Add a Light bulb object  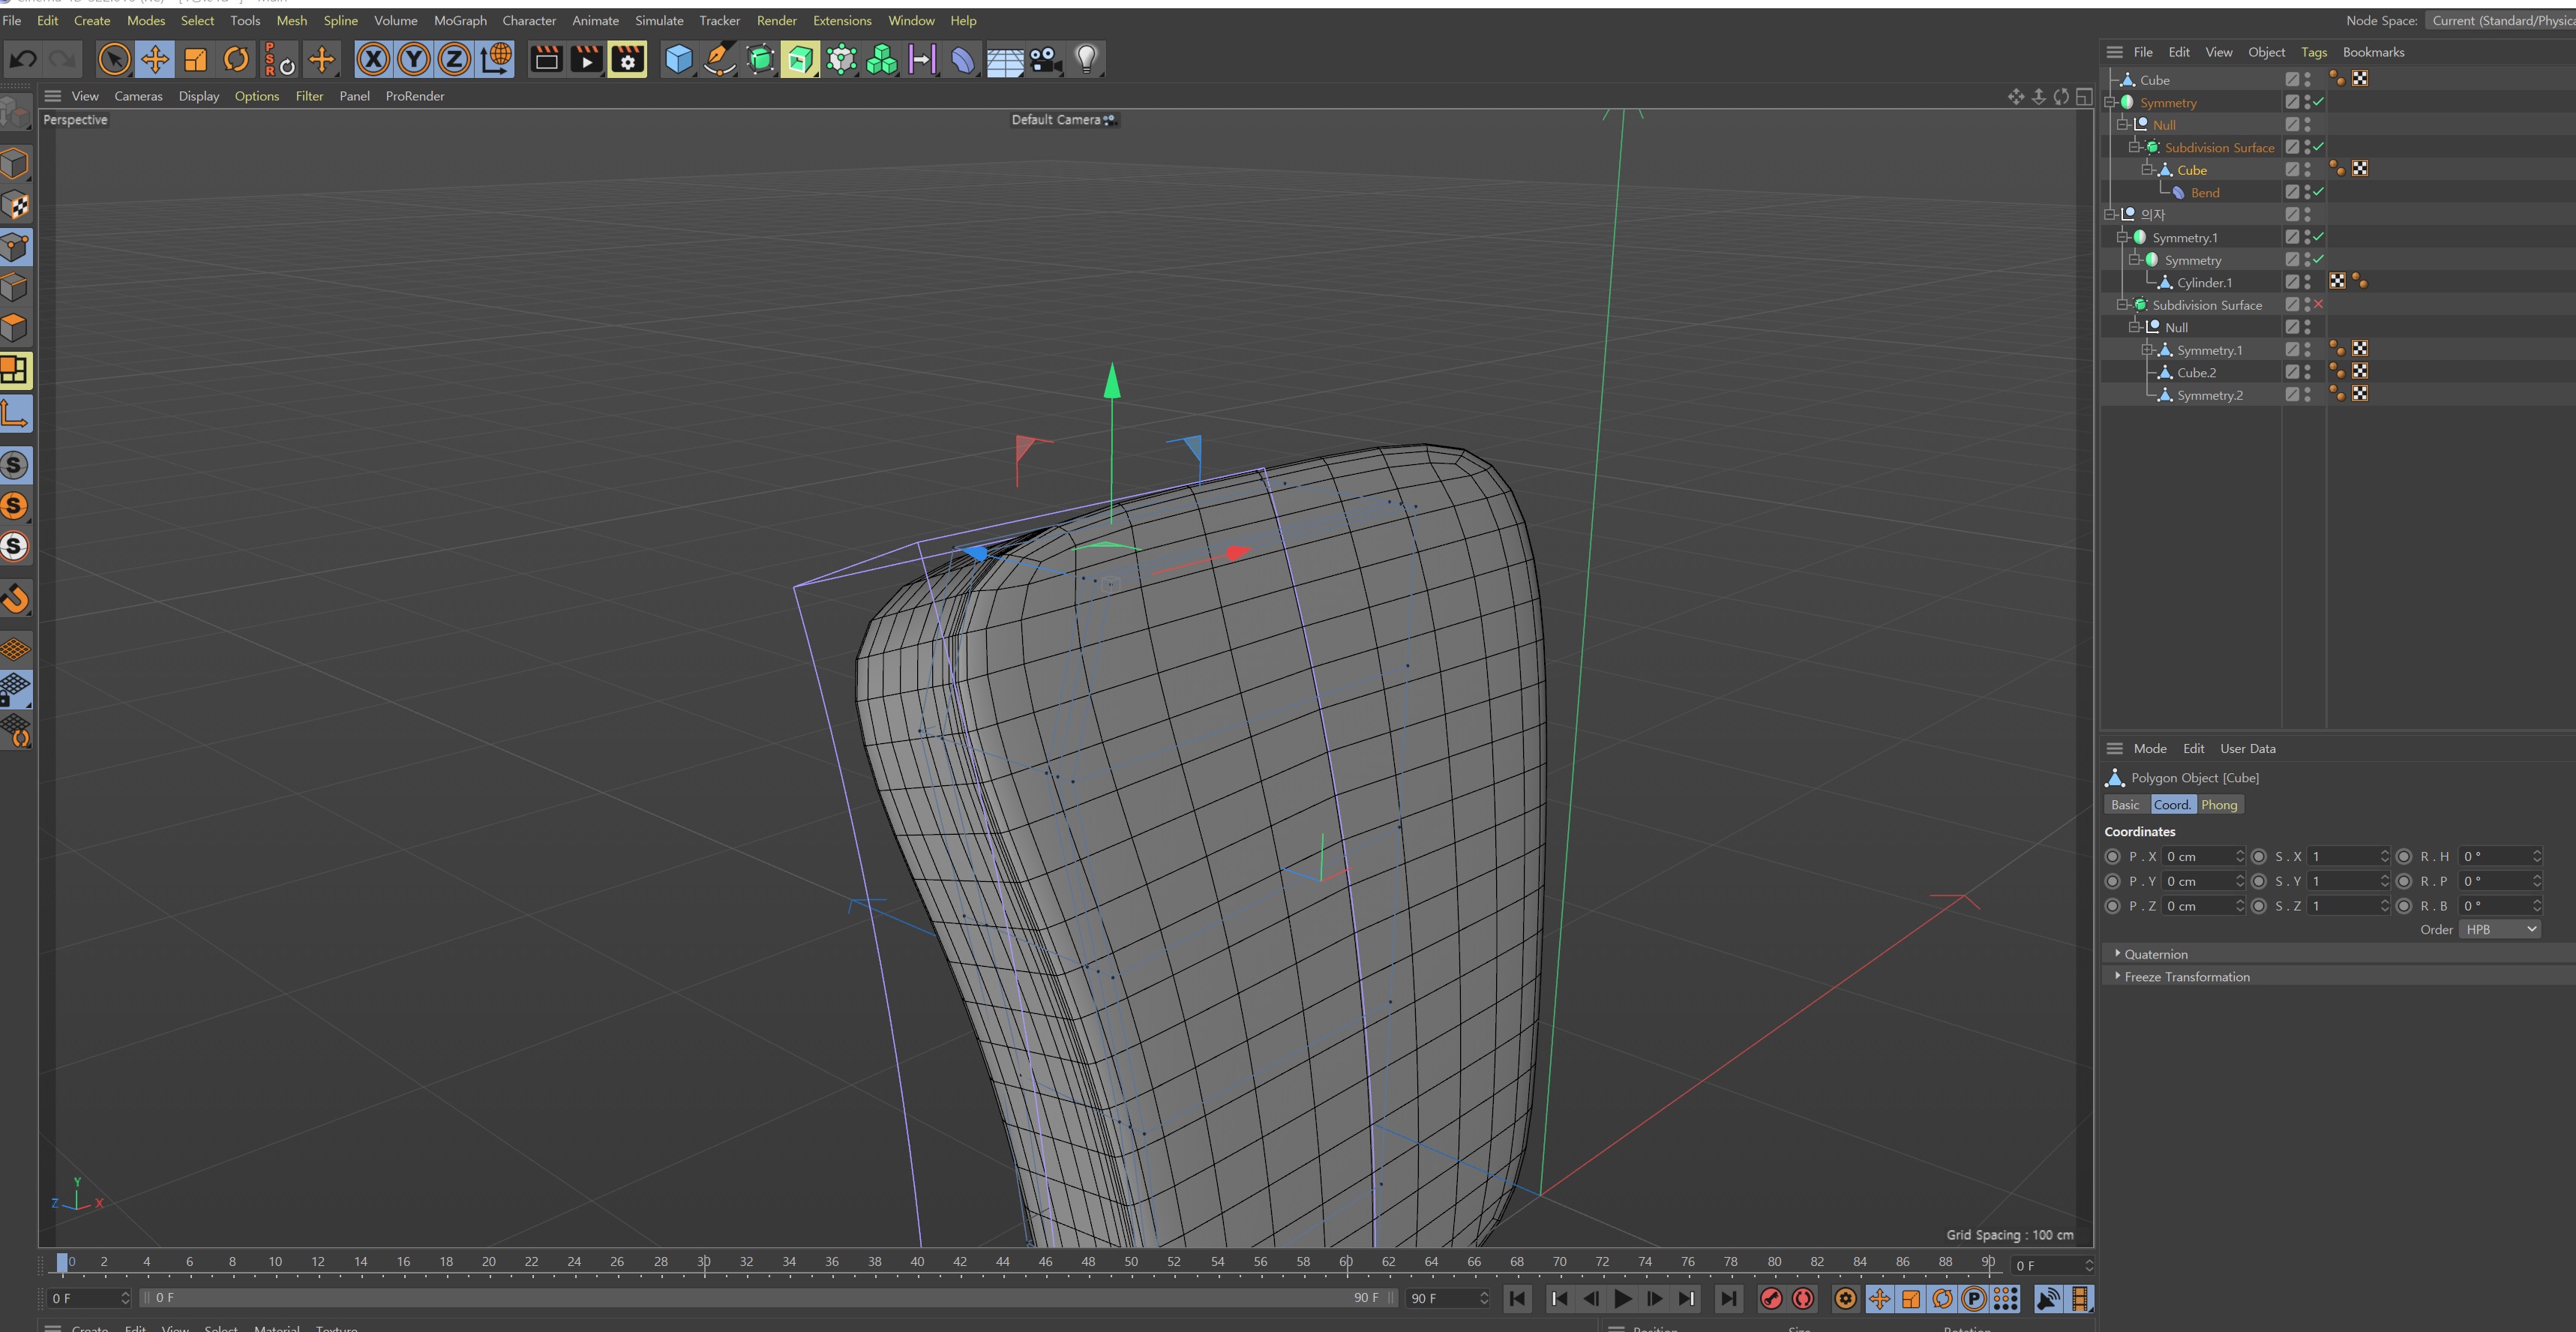[x=1086, y=60]
